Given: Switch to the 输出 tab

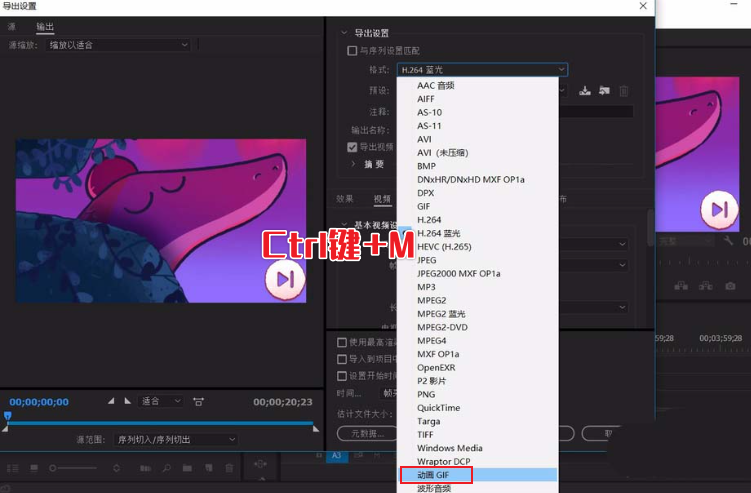Looking at the screenshot, I should coord(45,26).
